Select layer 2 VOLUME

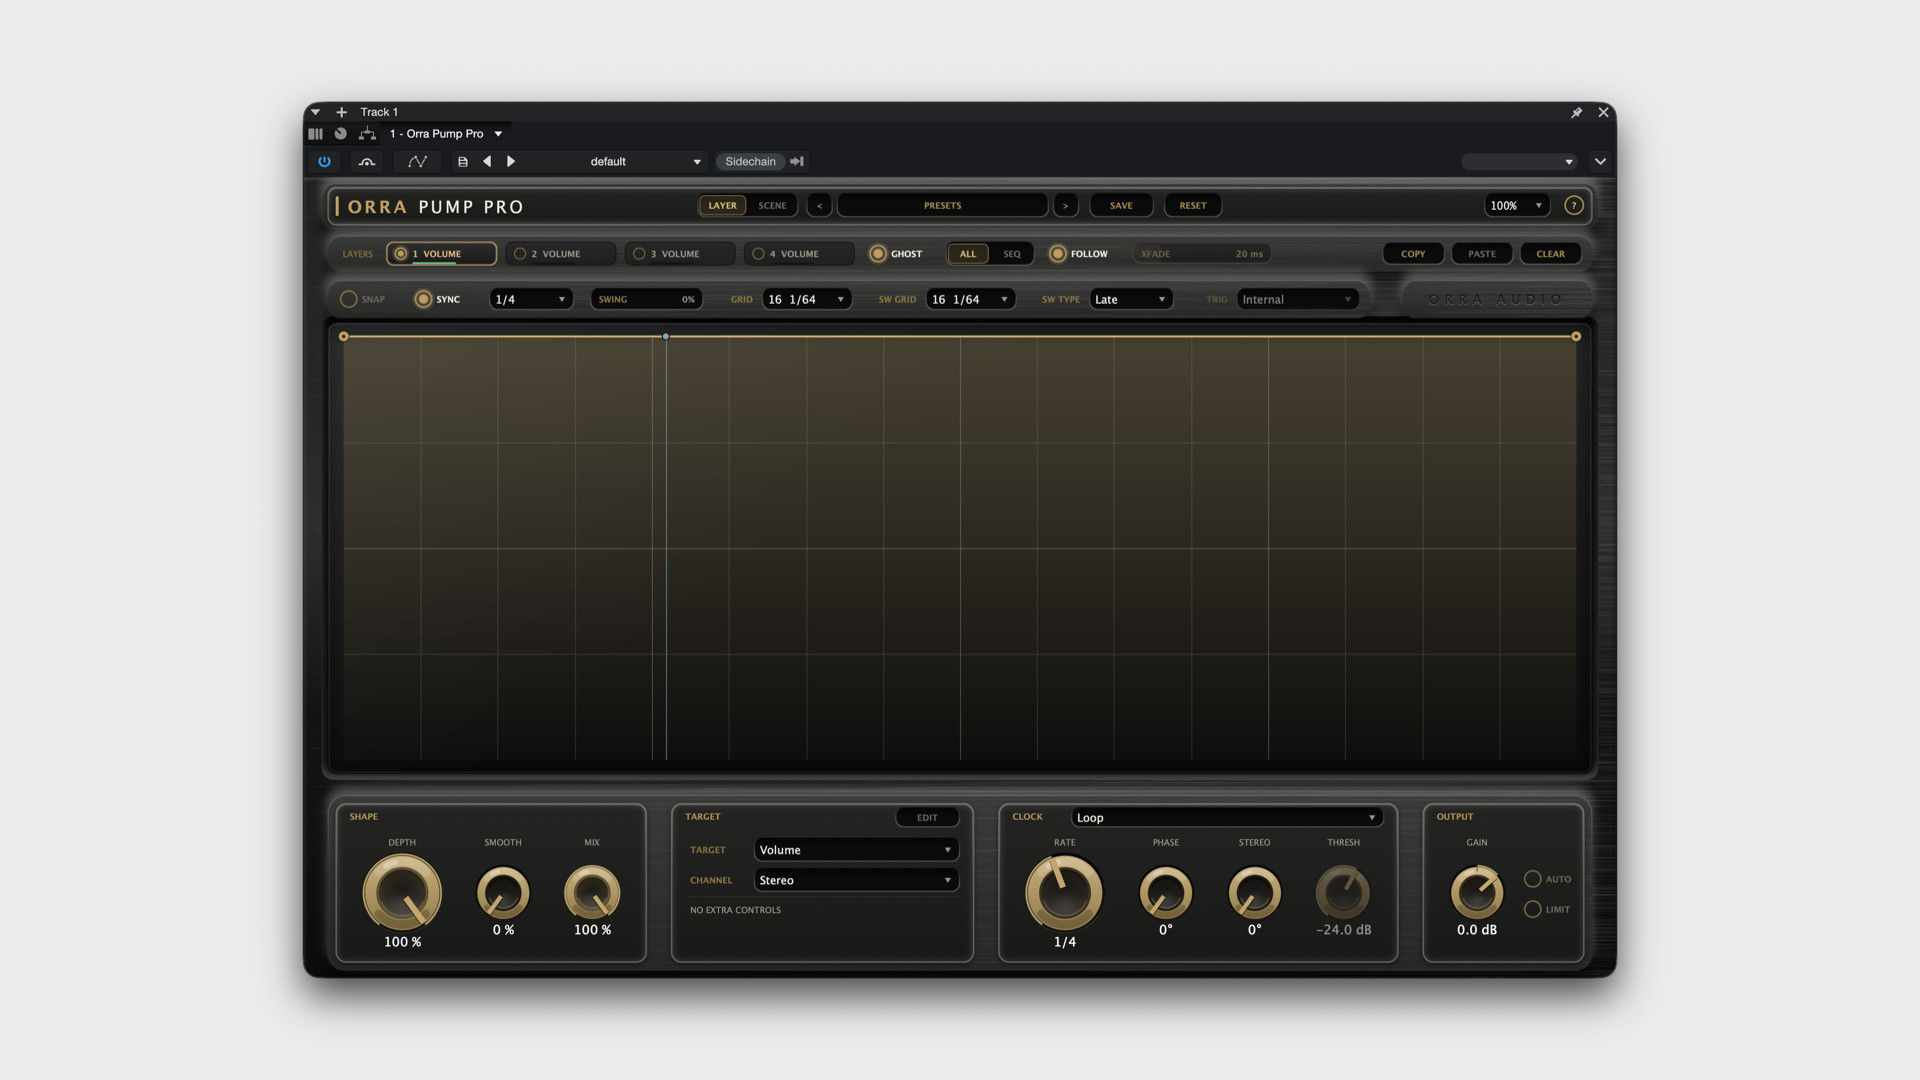point(560,254)
